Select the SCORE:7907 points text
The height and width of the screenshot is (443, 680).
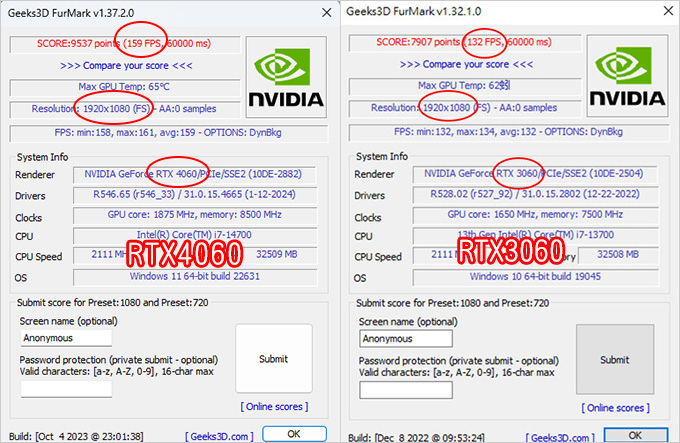click(418, 42)
